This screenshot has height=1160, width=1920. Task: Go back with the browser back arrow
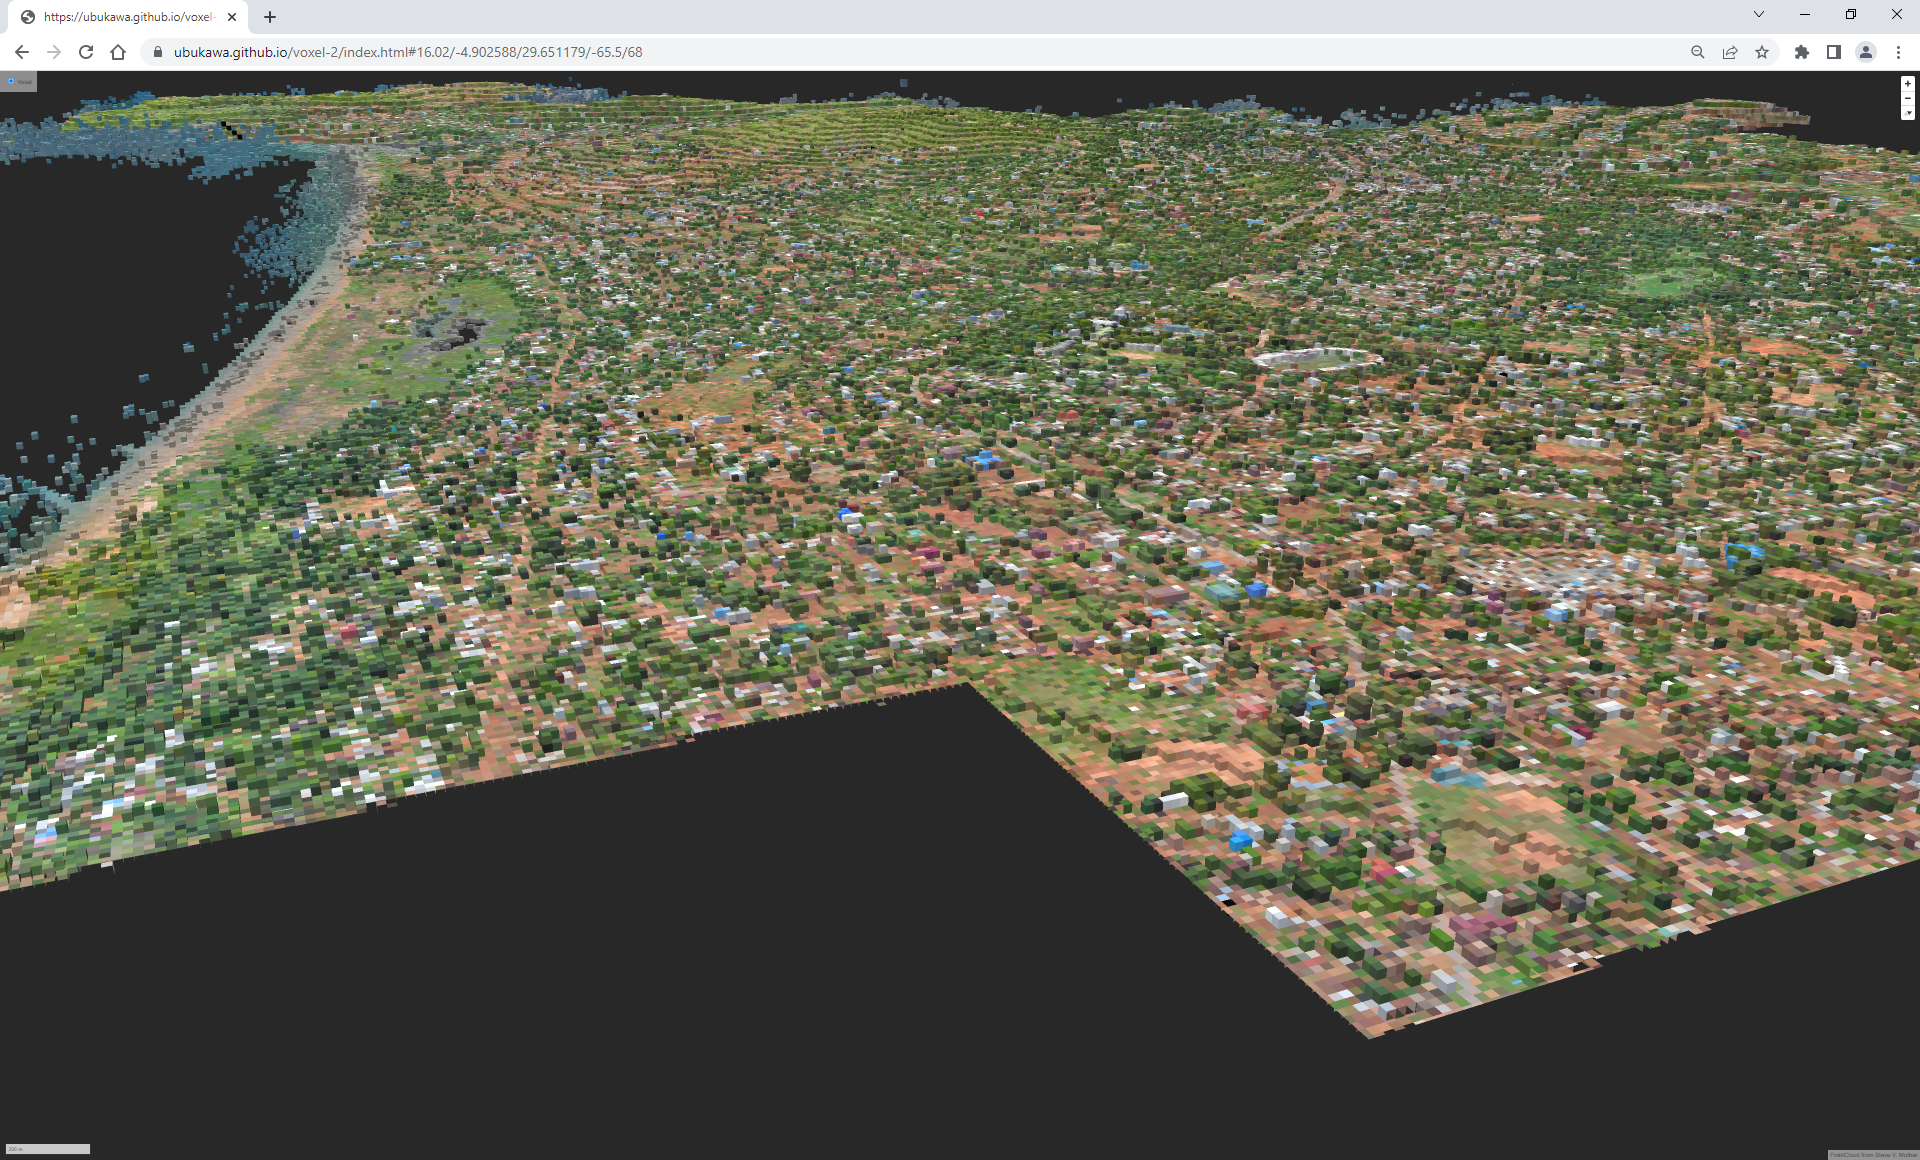22,52
